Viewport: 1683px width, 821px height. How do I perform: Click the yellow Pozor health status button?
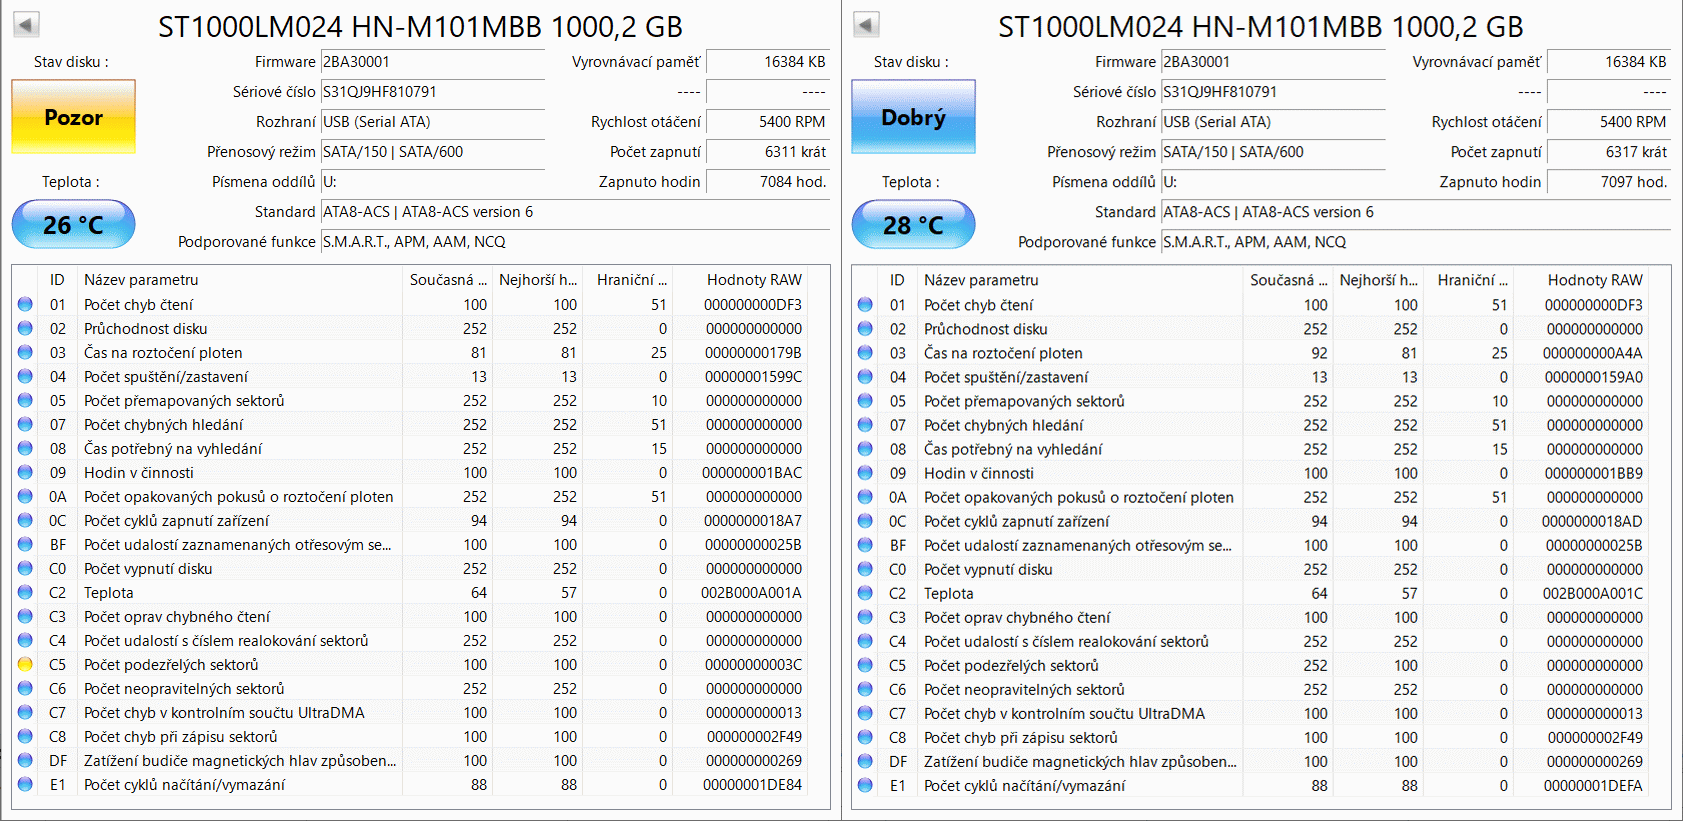[73, 117]
